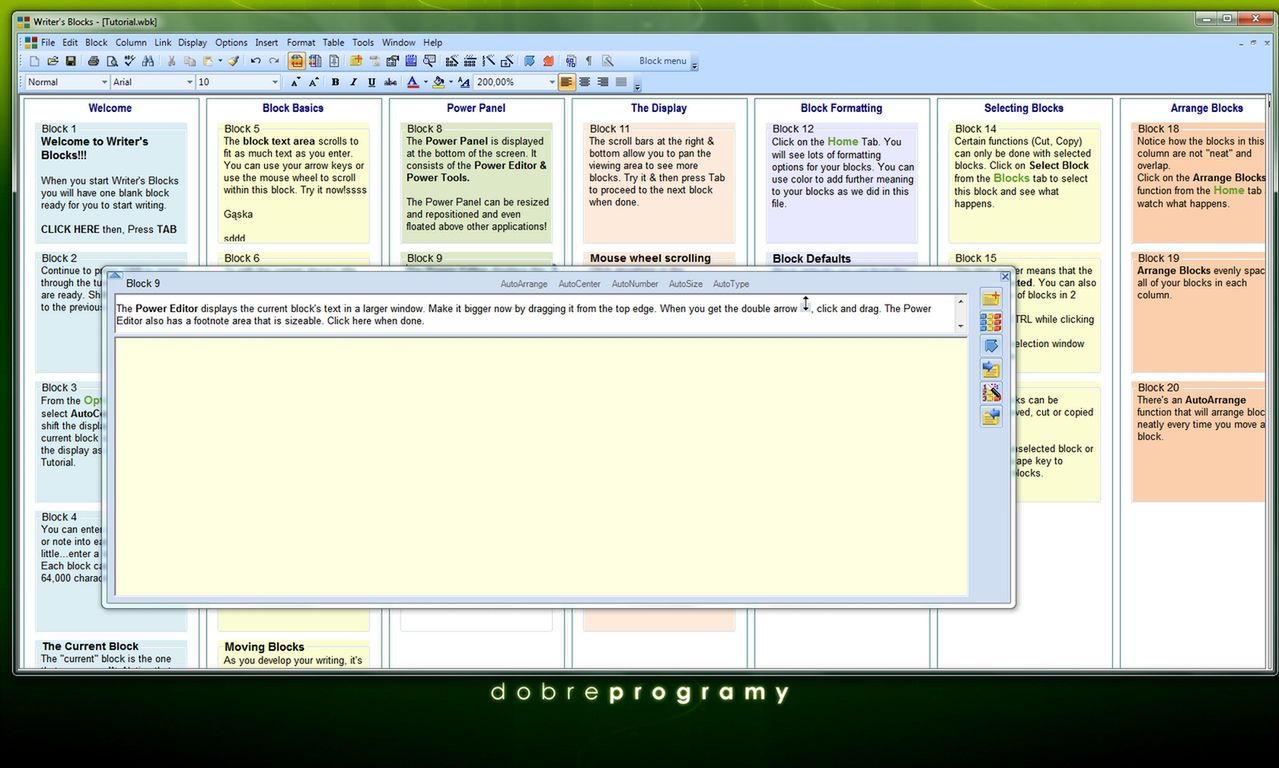Click inside the yellow footnote area
1279x768 pixels.
click(541, 467)
